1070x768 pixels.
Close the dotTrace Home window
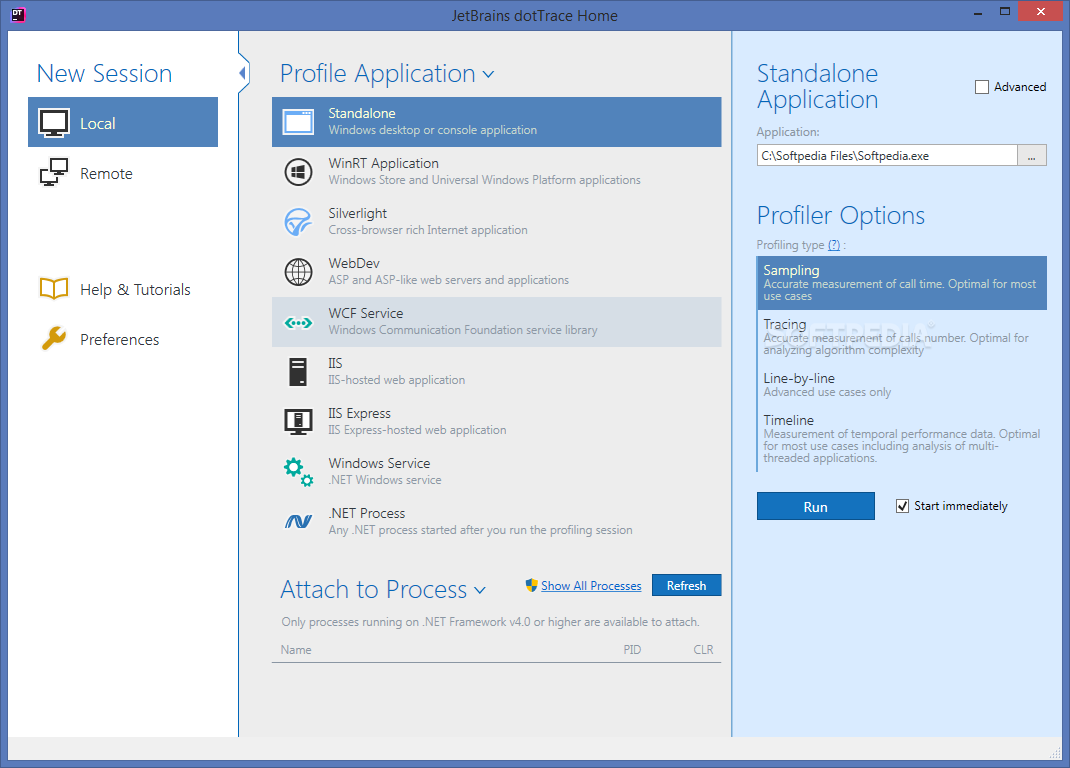(1041, 12)
